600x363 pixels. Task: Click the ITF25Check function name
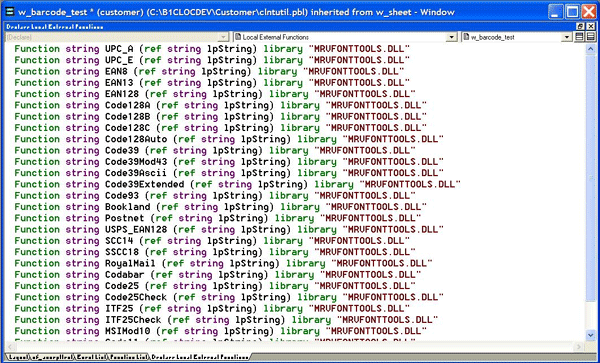pos(134,320)
